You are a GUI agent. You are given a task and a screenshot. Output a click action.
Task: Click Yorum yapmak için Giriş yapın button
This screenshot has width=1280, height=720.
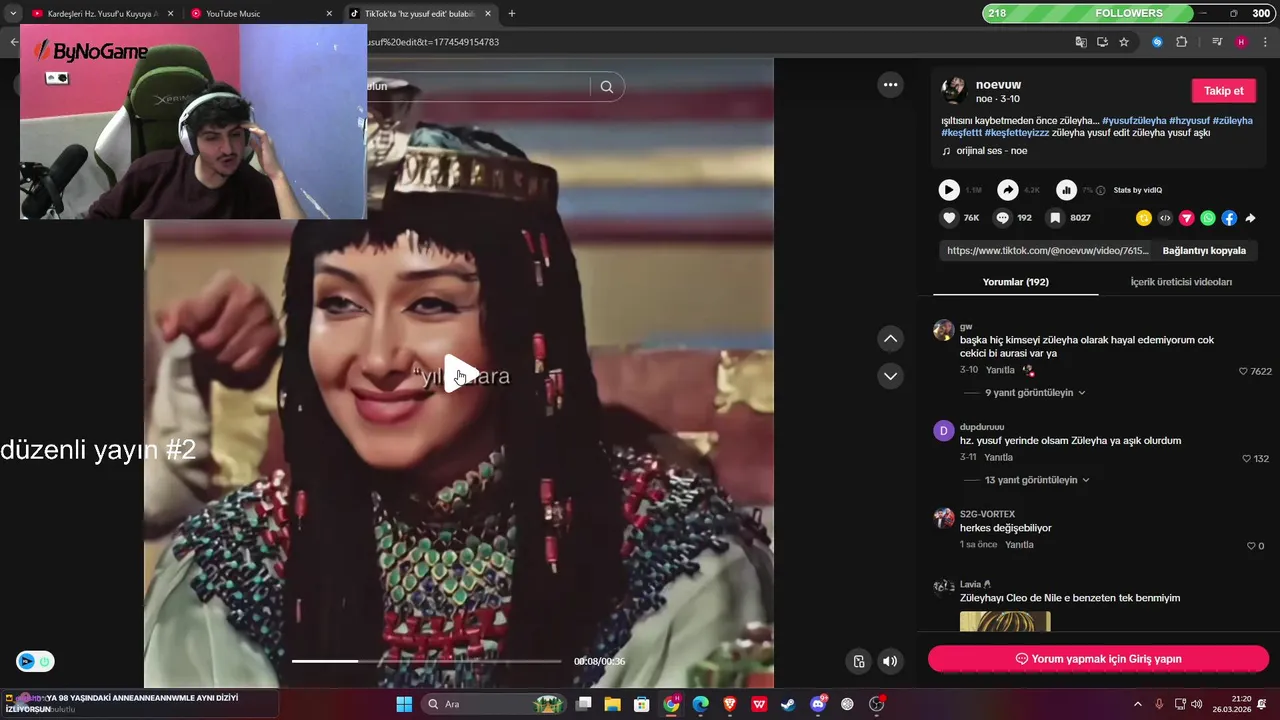(1098, 659)
